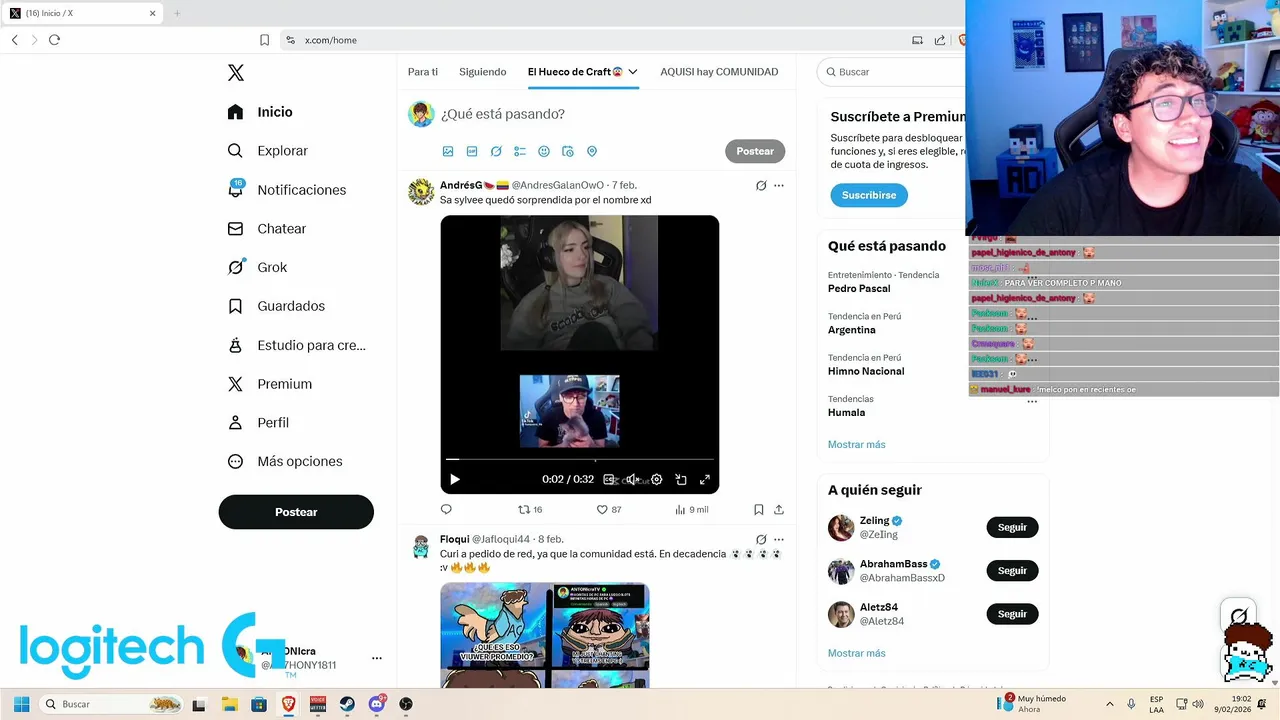Follow Aletz84 with Seguir button
1280x720 pixels.
pyautogui.click(x=1012, y=614)
